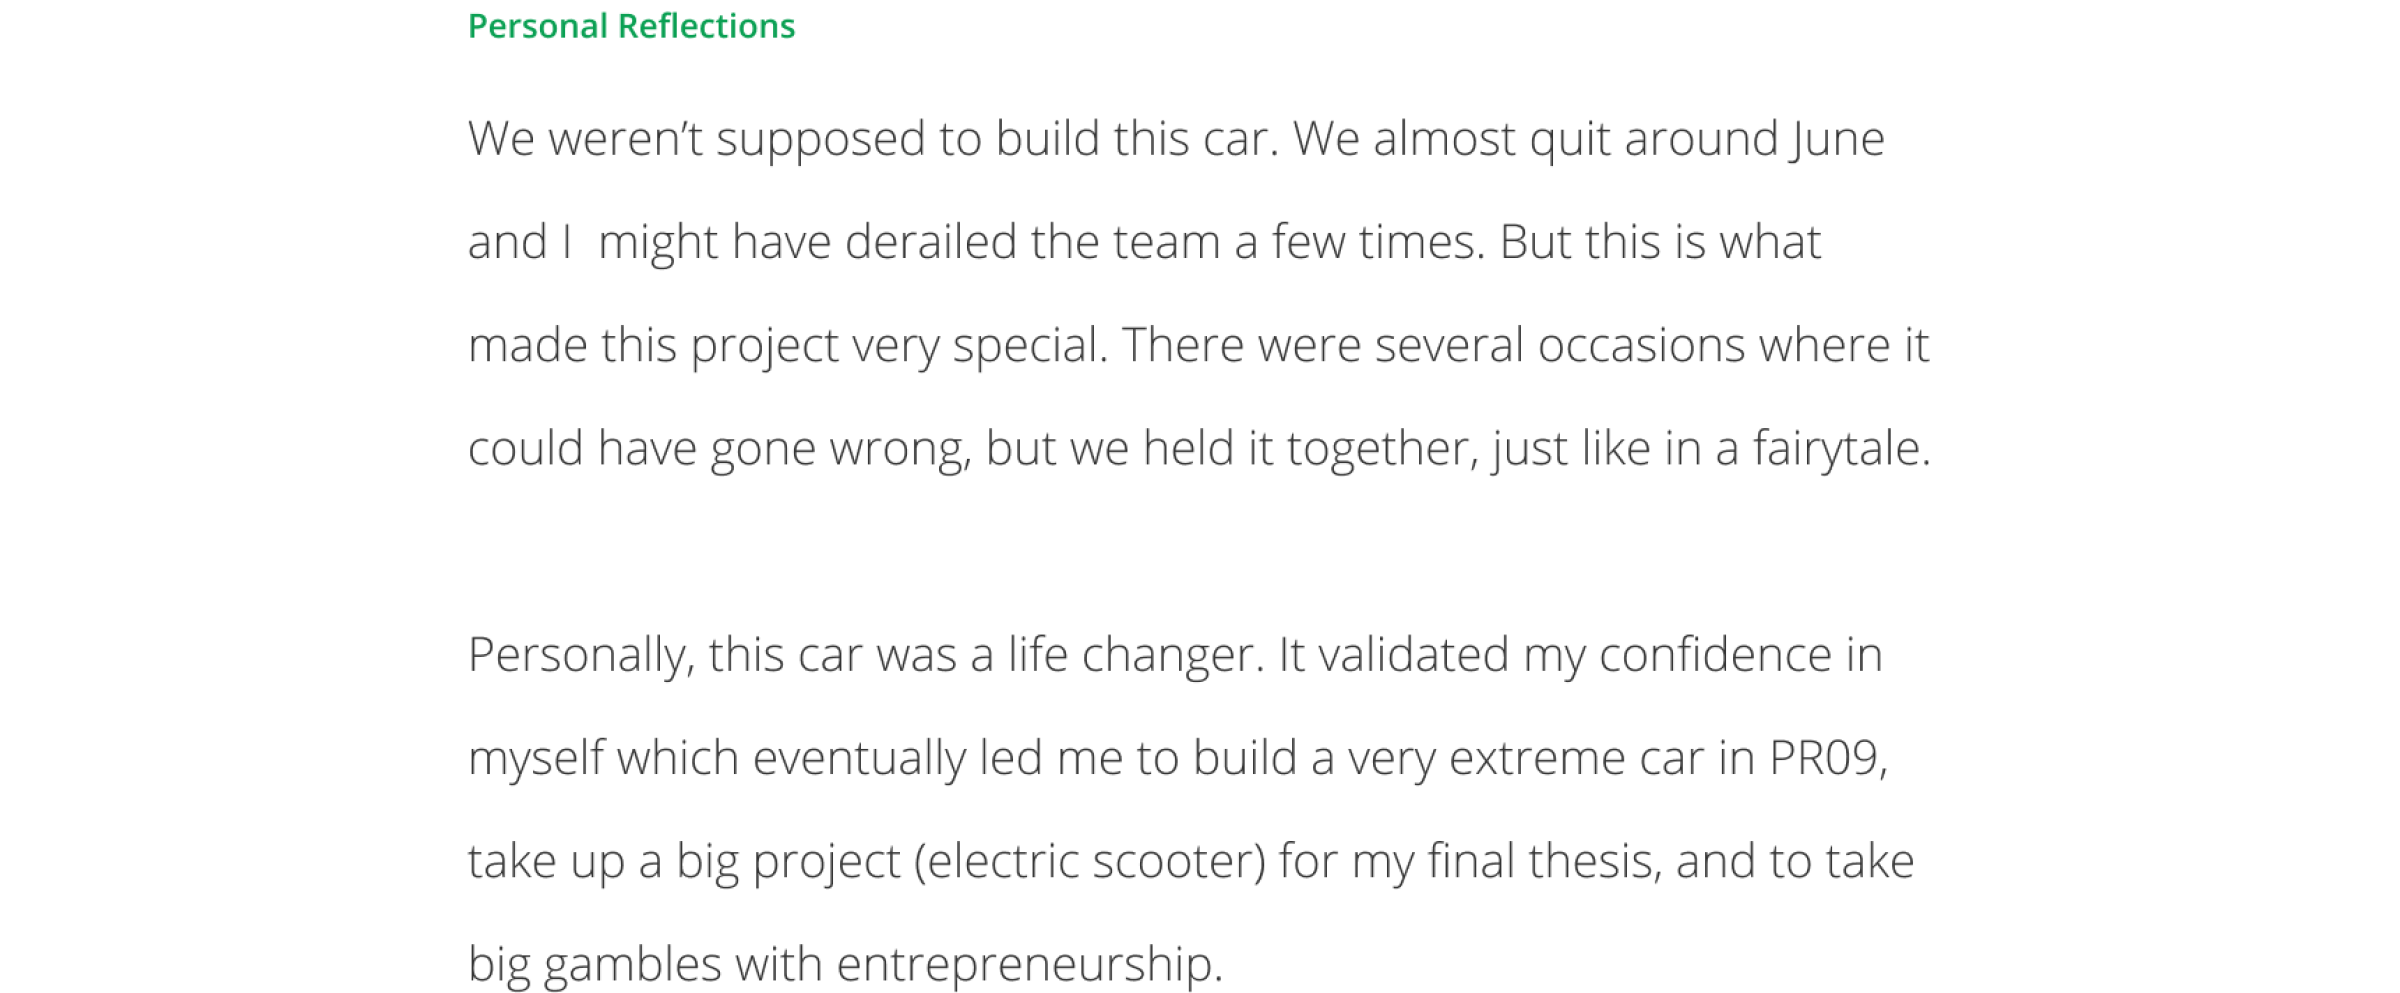This screenshot has height=993, width=2400.
Task: Click the word "entrepreneurship" in last line
Action: 1025,964
